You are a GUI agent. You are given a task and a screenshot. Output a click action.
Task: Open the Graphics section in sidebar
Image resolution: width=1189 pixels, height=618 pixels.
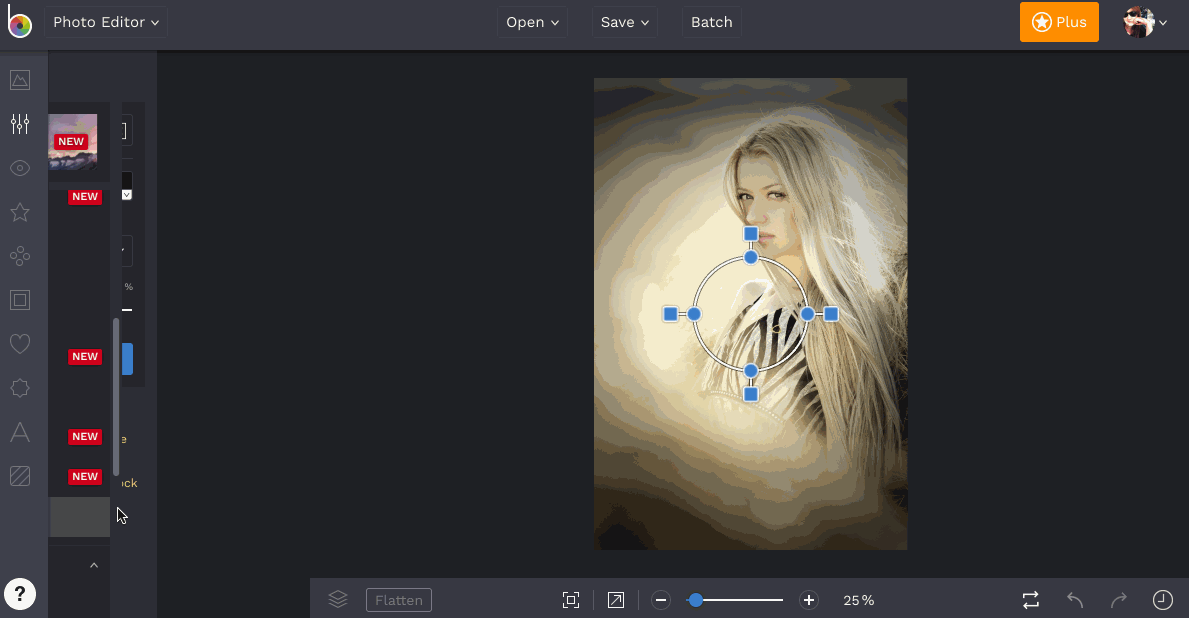20,388
